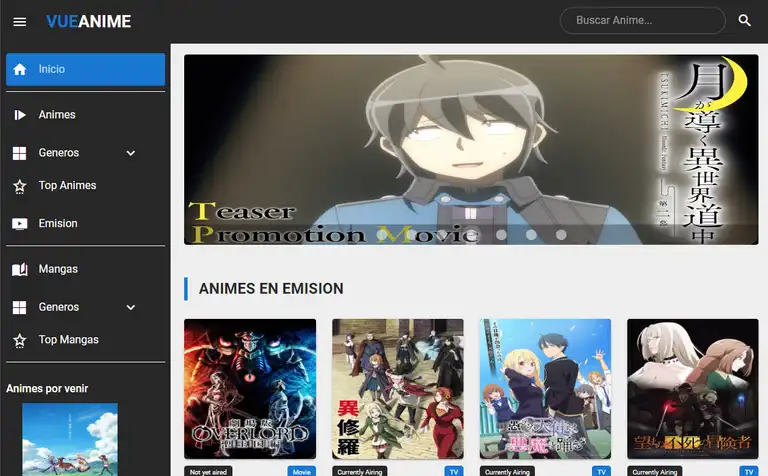Click grid icon of Generos under Mangas
This screenshot has width=768, height=476.
pyautogui.click(x=20, y=308)
